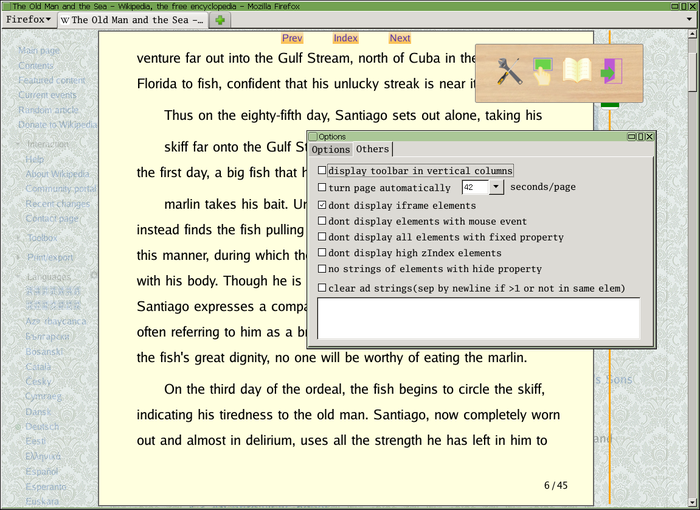The height and width of the screenshot is (510, 700).
Task: Click the seconds per page value field
Action: pos(475,187)
